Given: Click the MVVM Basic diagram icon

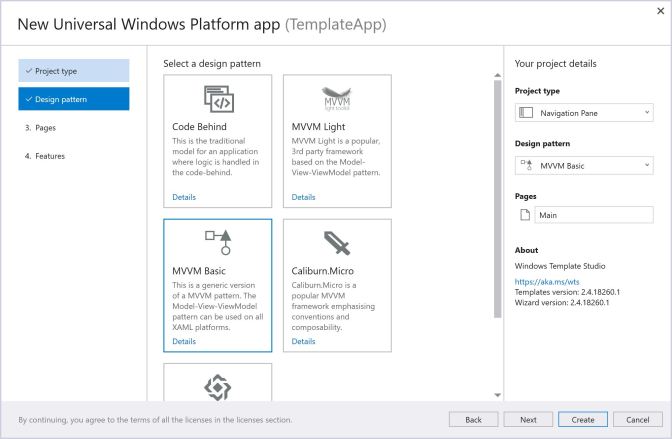Looking at the screenshot, I should click(x=218, y=242).
